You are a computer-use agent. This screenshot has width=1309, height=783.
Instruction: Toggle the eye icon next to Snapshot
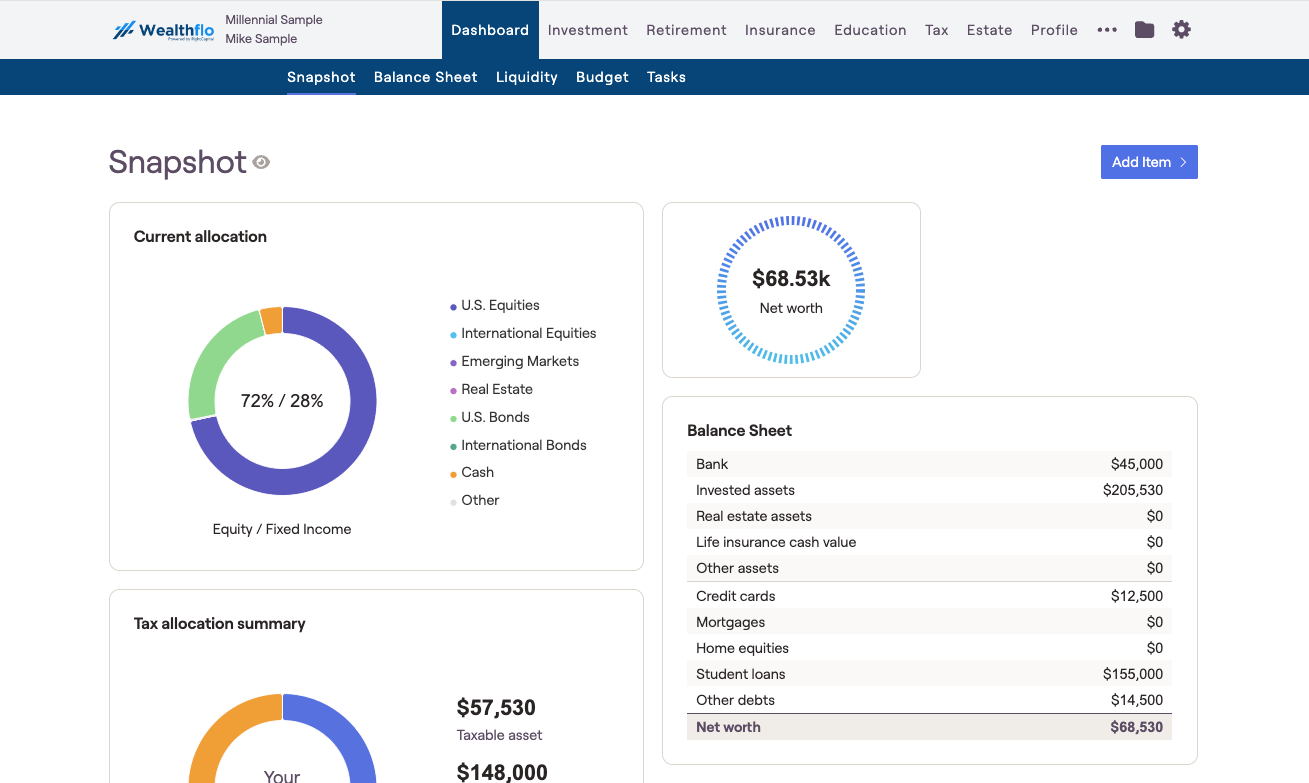coord(261,162)
